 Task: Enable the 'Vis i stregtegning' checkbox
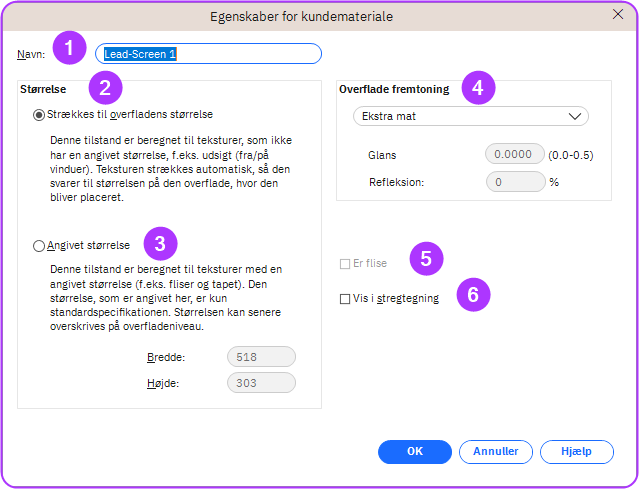click(345, 298)
